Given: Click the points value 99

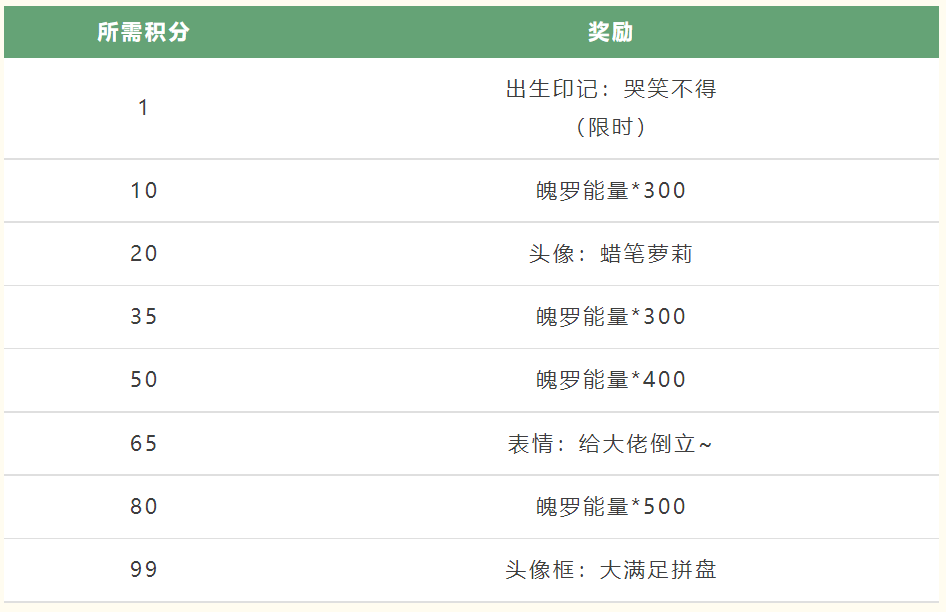Looking at the screenshot, I should 144,569.
